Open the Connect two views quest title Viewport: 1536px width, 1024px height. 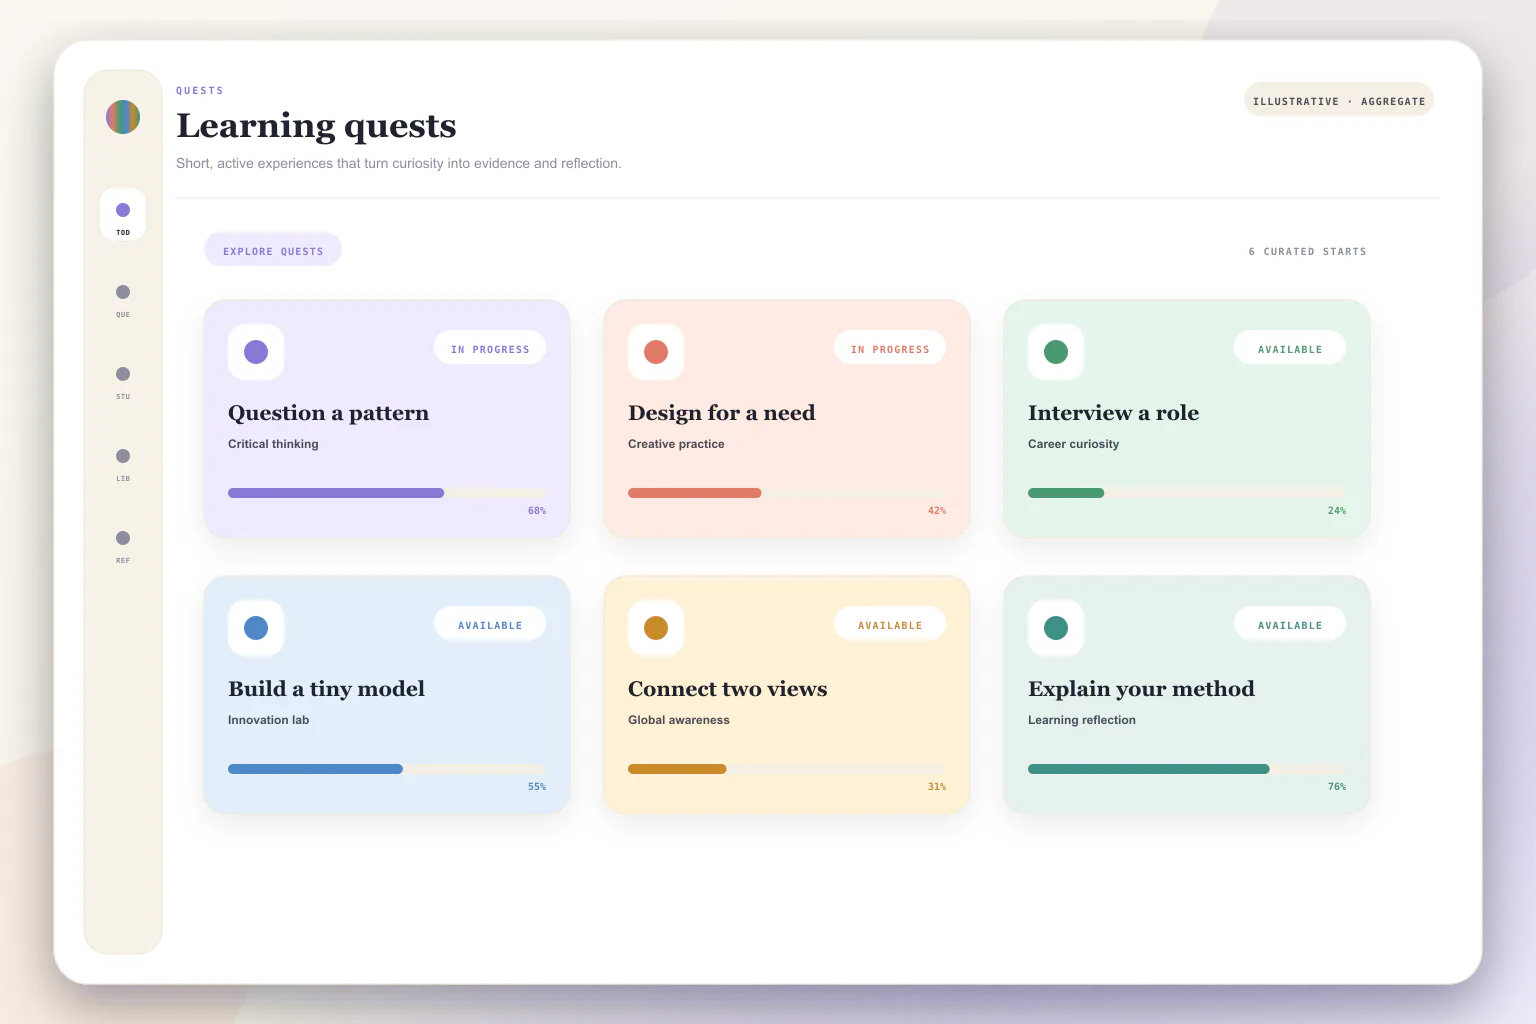click(x=727, y=689)
